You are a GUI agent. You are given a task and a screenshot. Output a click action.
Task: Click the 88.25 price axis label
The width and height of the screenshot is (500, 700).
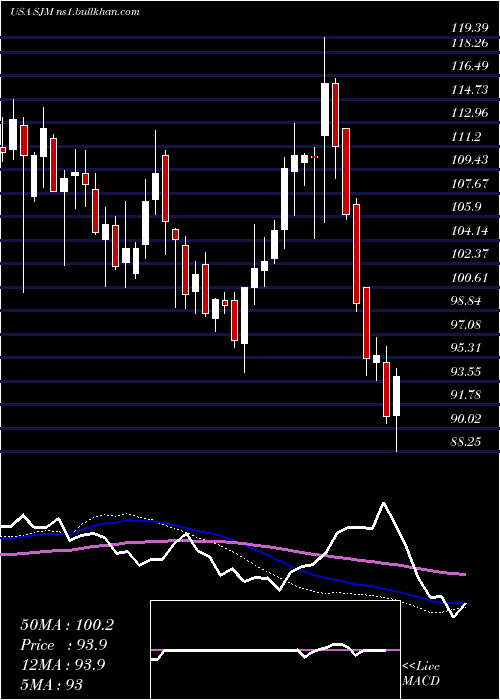click(466, 442)
